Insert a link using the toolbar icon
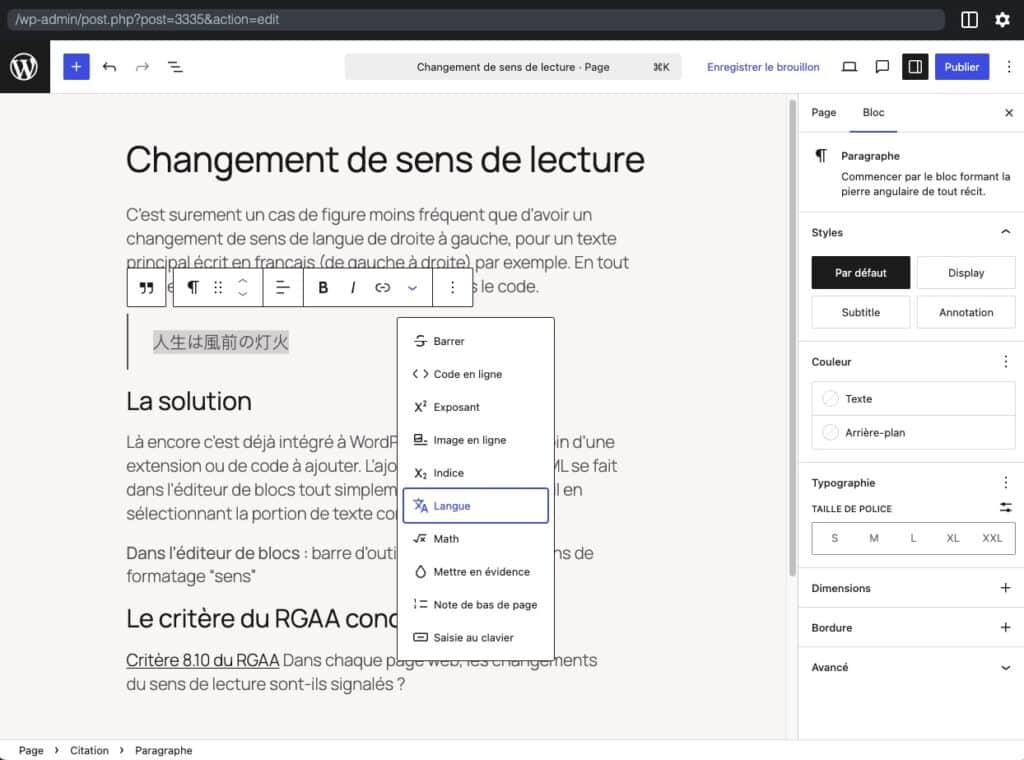Viewport: 1024px width, 760px height. click(382, 288)
